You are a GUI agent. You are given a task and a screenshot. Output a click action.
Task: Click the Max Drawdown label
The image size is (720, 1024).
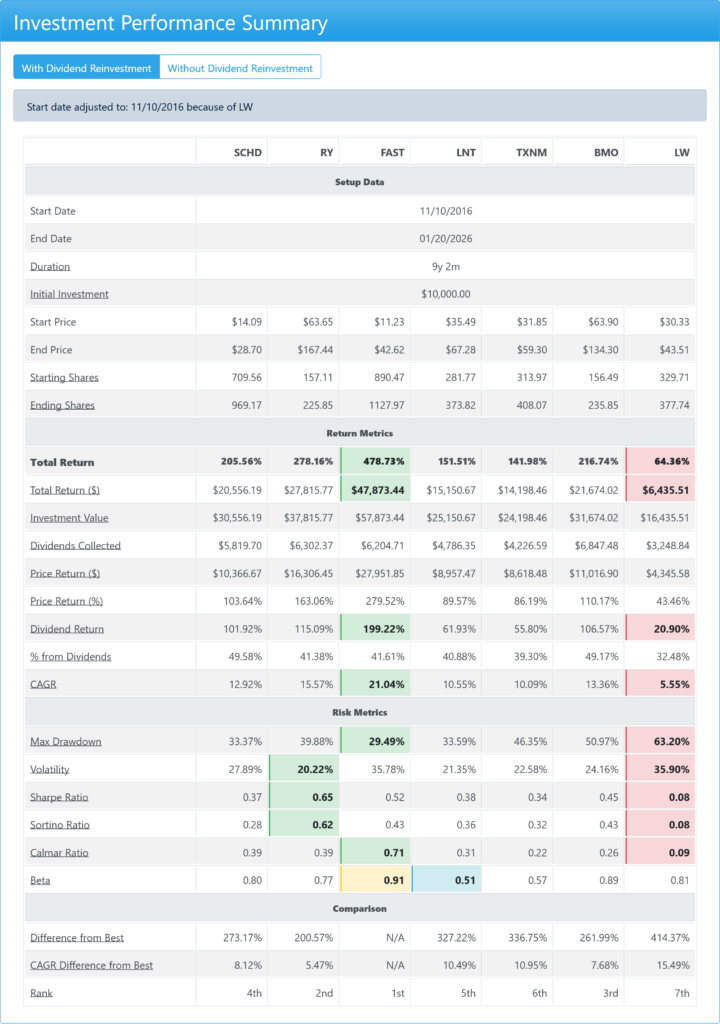pyautogui.click(x=65, y=742)
